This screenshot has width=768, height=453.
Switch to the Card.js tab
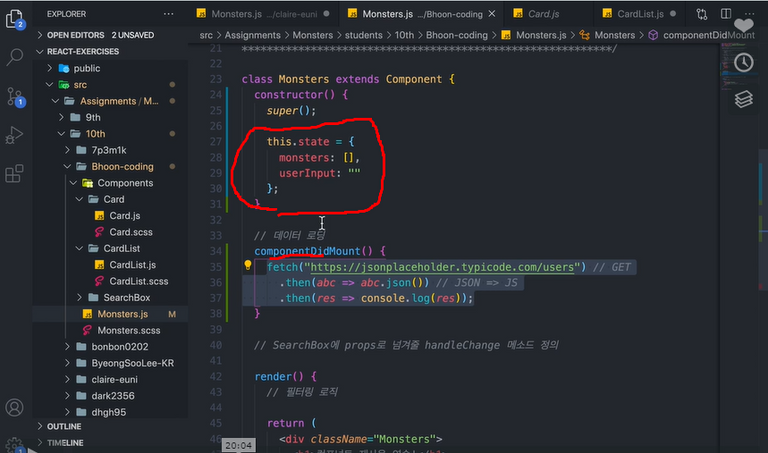[544, 14]
